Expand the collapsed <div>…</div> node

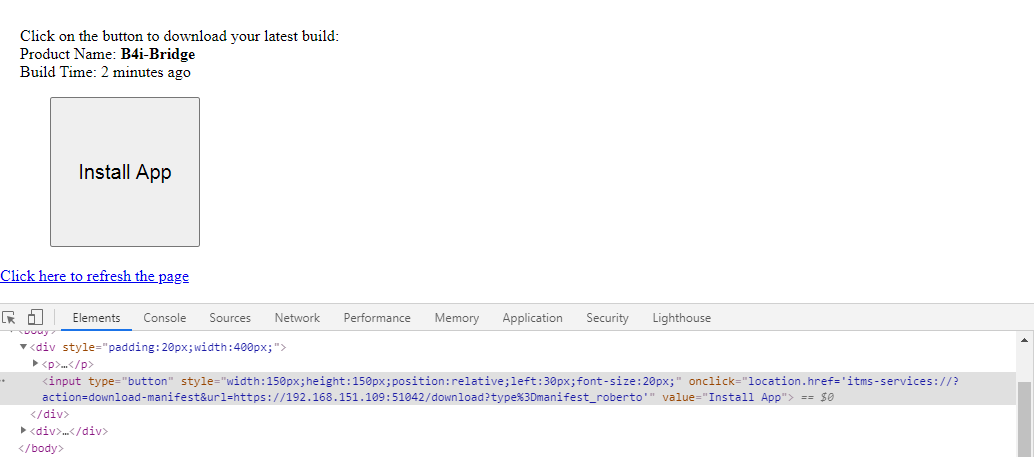24,431
